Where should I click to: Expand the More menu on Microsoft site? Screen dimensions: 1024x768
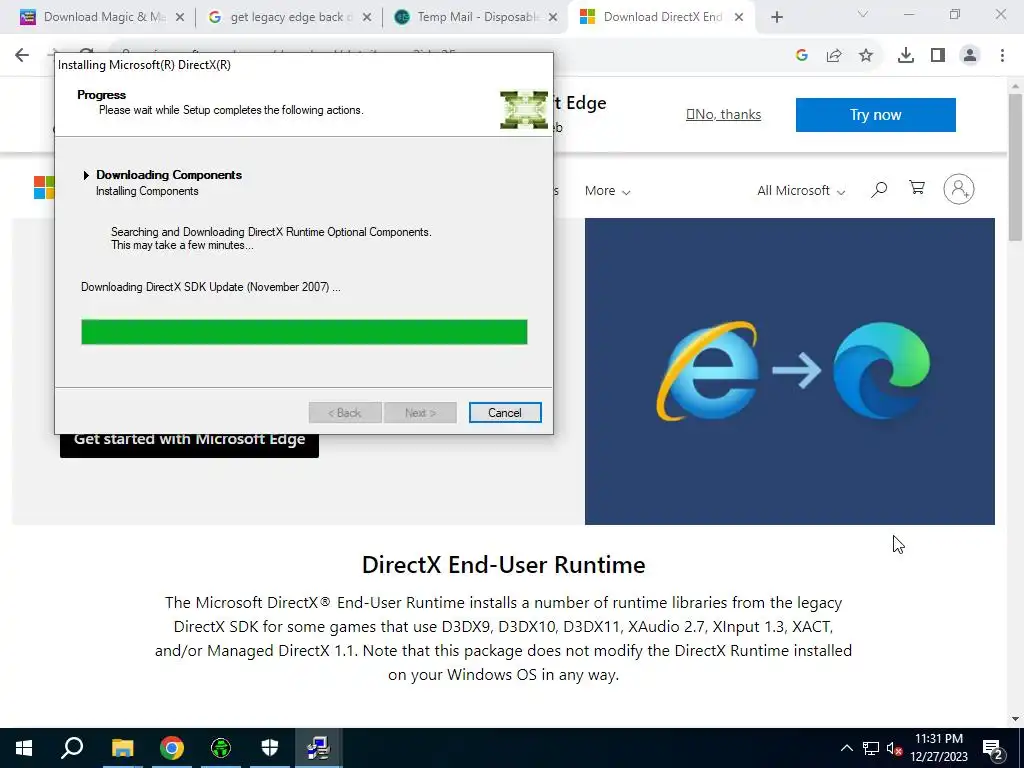click(x=607, y=191)
